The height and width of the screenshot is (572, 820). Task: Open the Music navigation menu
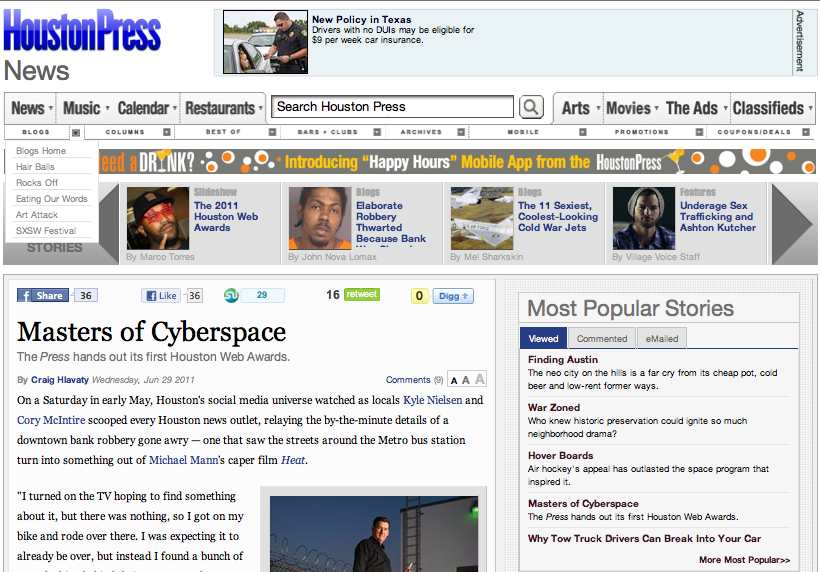(86, 108)
